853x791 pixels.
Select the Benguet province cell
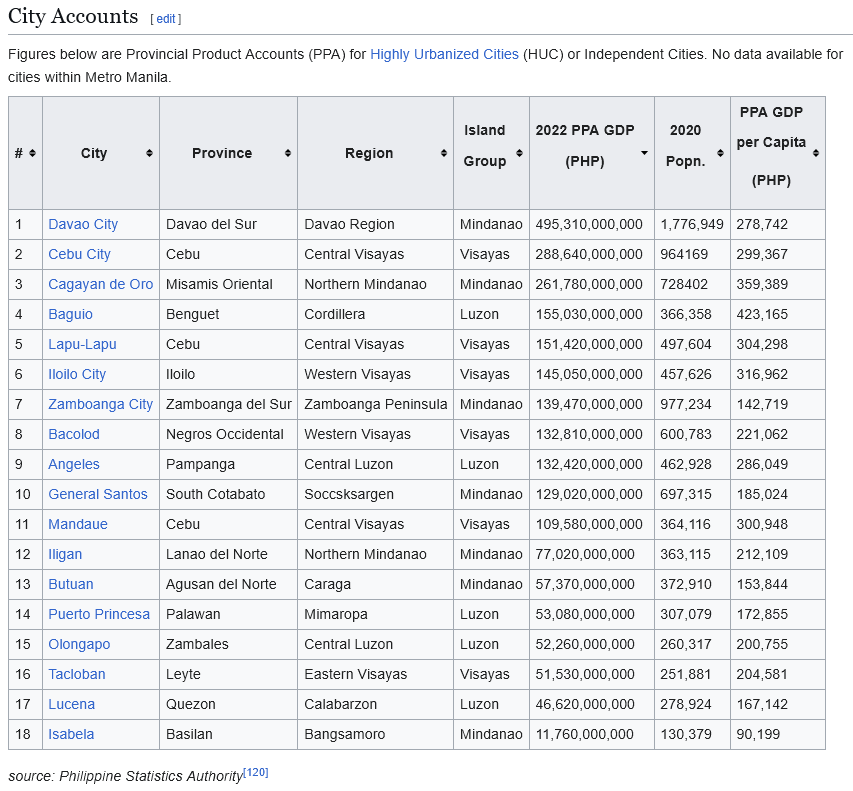228,314
